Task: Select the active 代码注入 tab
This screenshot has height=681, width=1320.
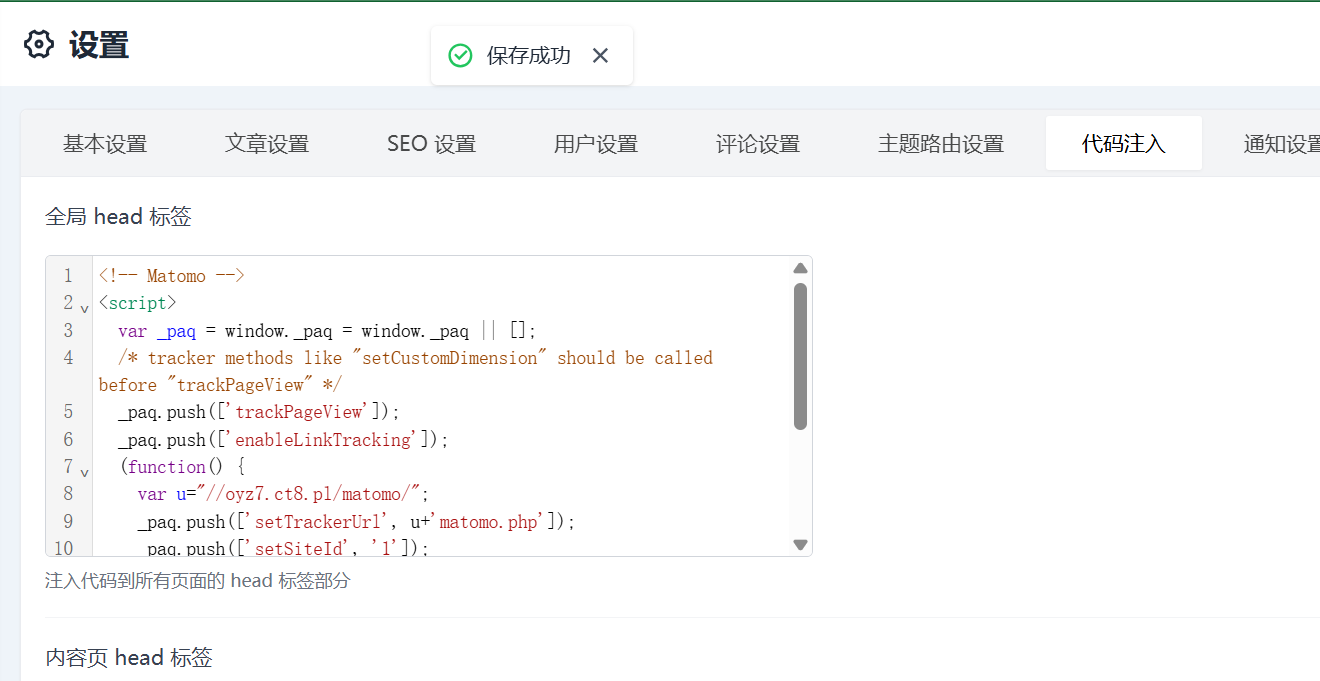Action: [x=1123, y=144]
